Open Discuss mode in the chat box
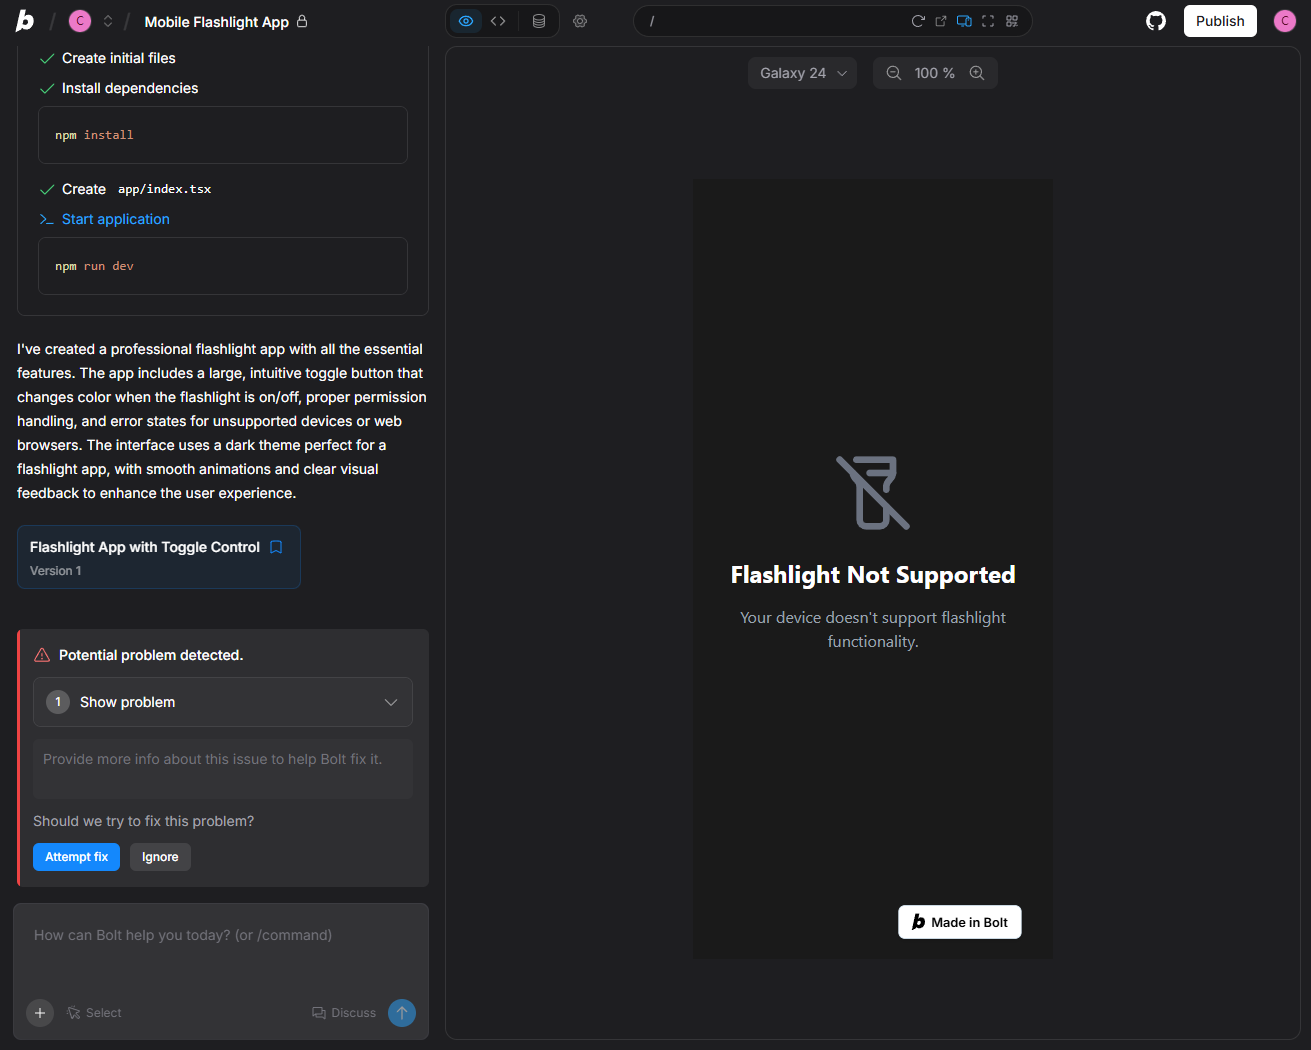Screen dimensions: 1311x1050 (x=344, y=1012)
